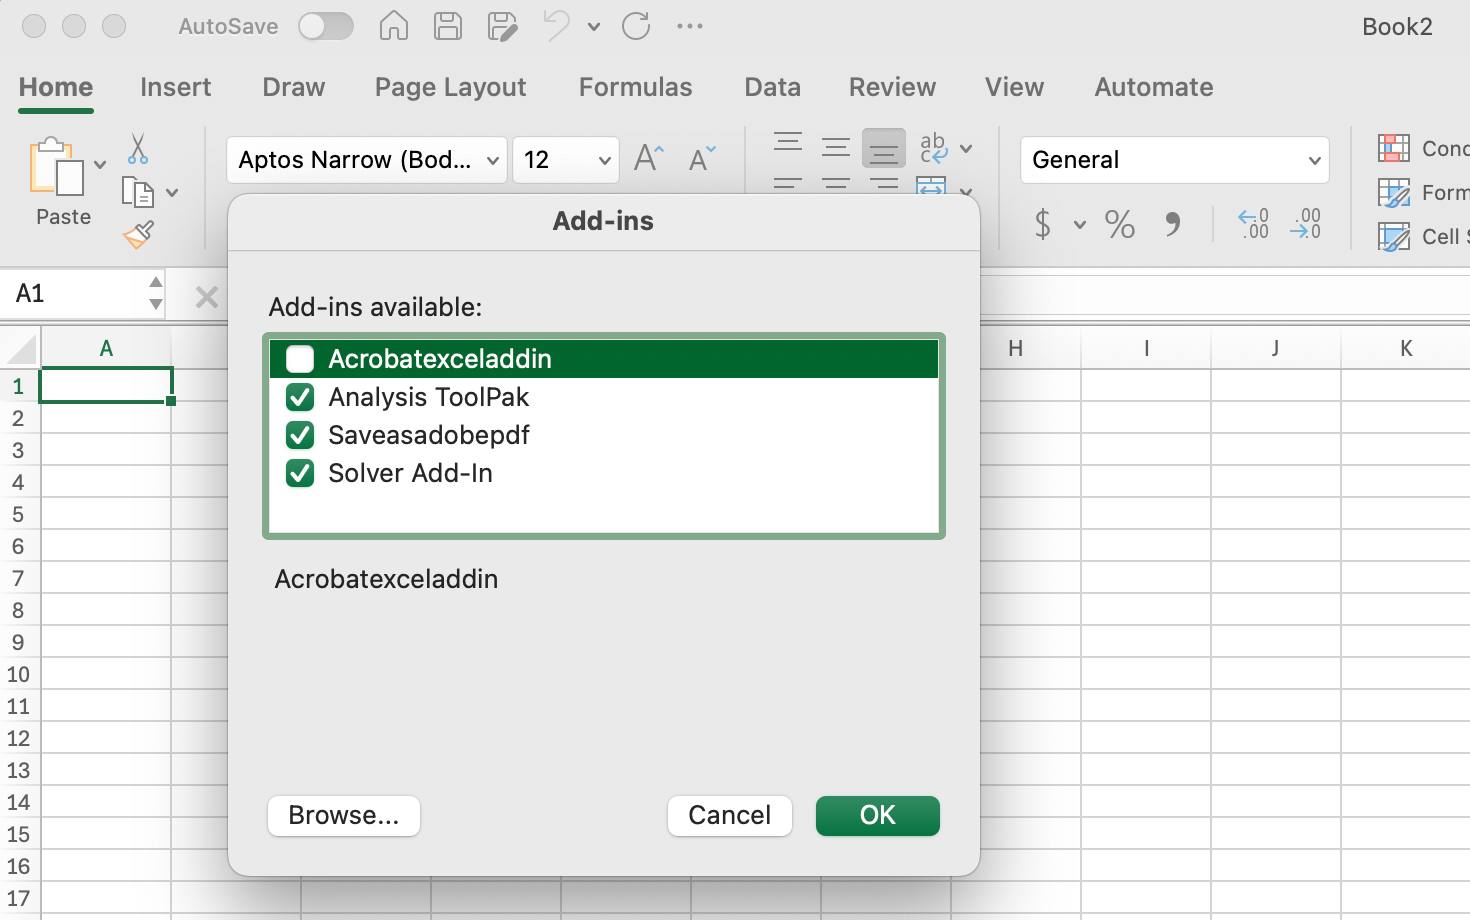Viewport: 1470px width, 920px height.
Task: Switch to the Formulas tab
Action: [x=636, y=87]
